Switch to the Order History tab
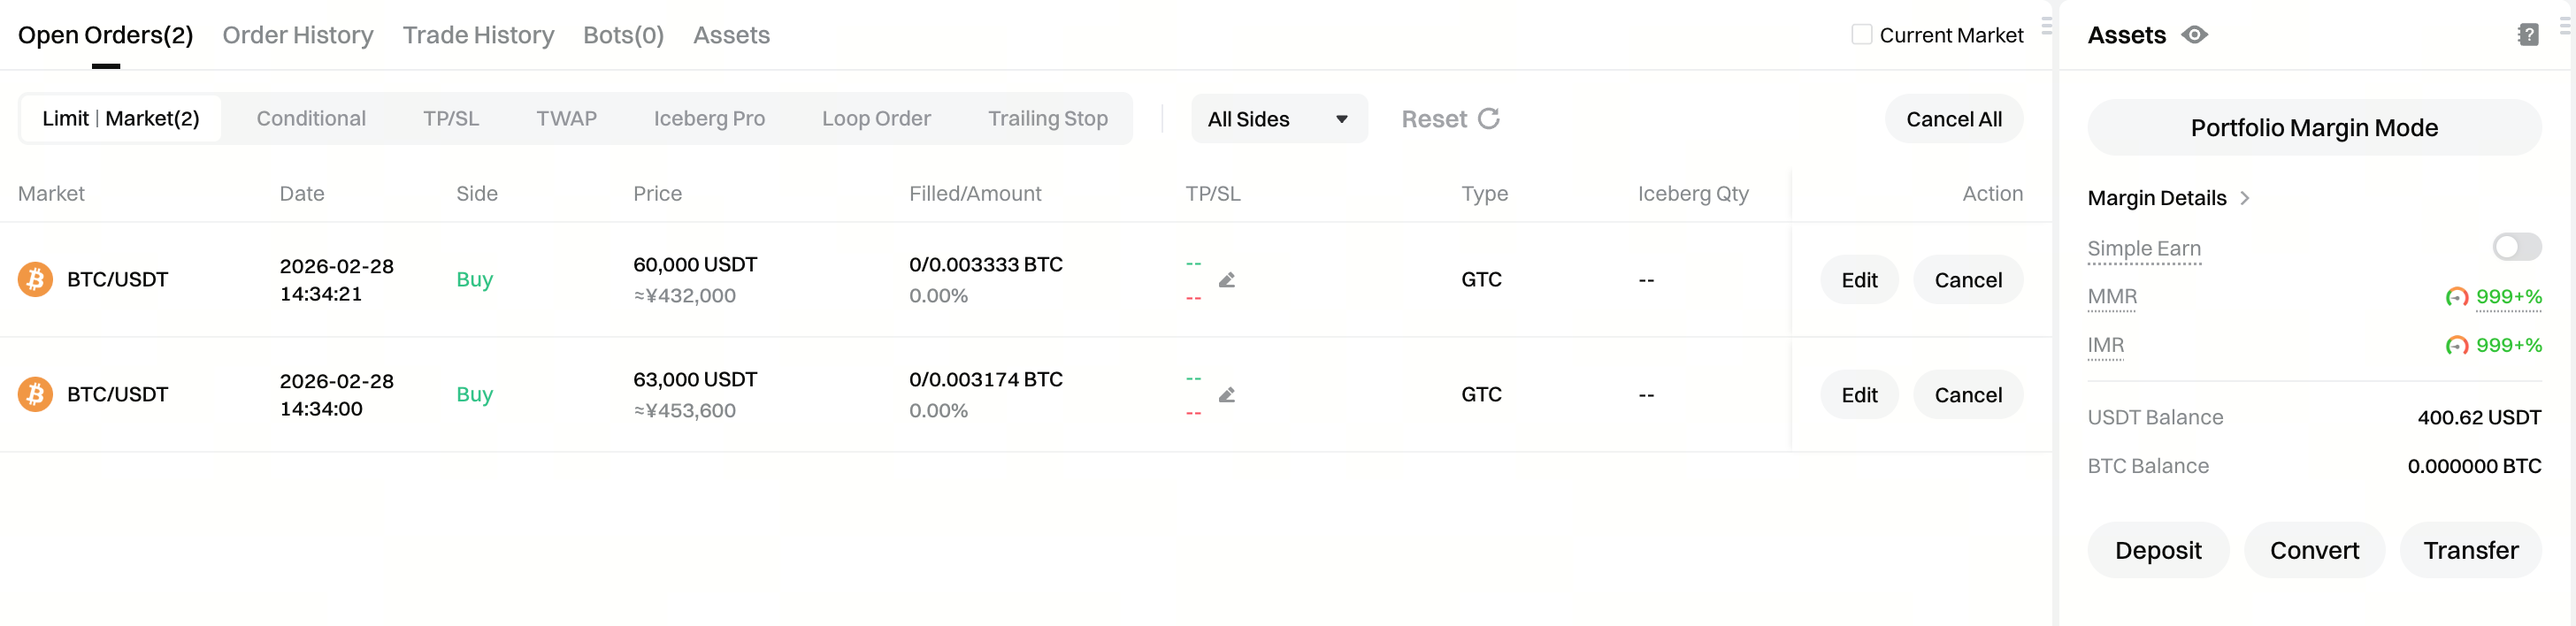Viewport: 2576px width, 626px height. (298, 35)
